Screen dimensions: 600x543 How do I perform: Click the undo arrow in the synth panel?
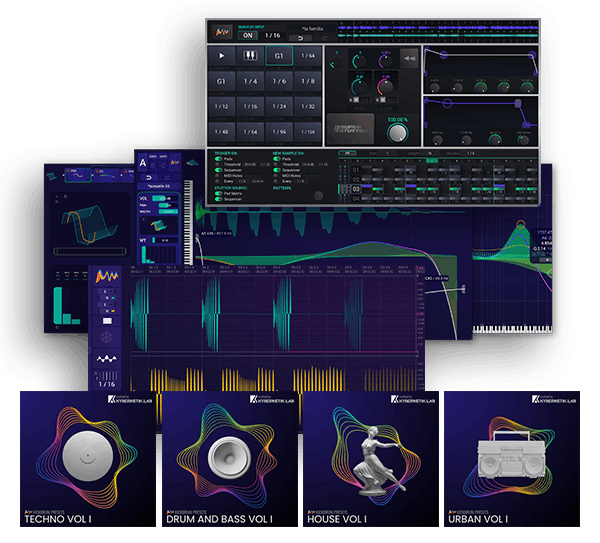(149, 178)
